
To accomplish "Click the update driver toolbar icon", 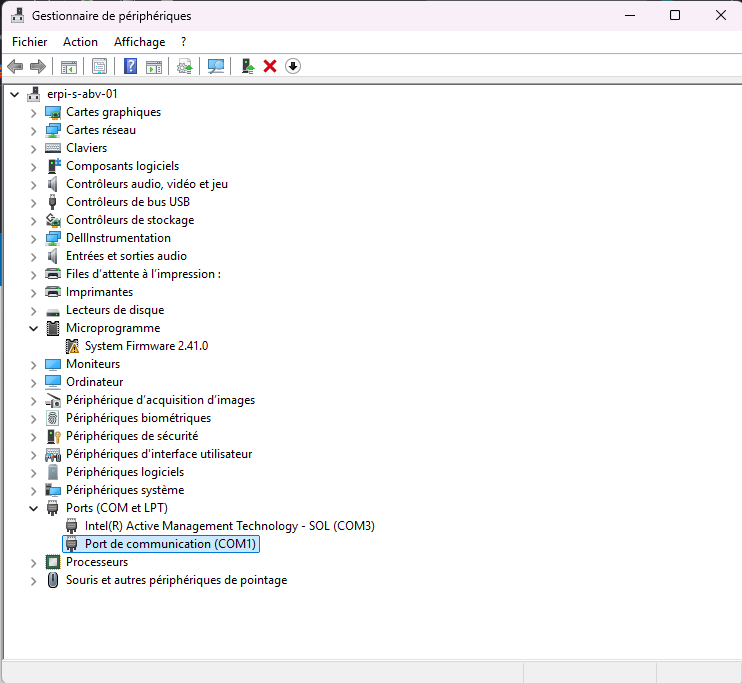I will click(184, 66).
